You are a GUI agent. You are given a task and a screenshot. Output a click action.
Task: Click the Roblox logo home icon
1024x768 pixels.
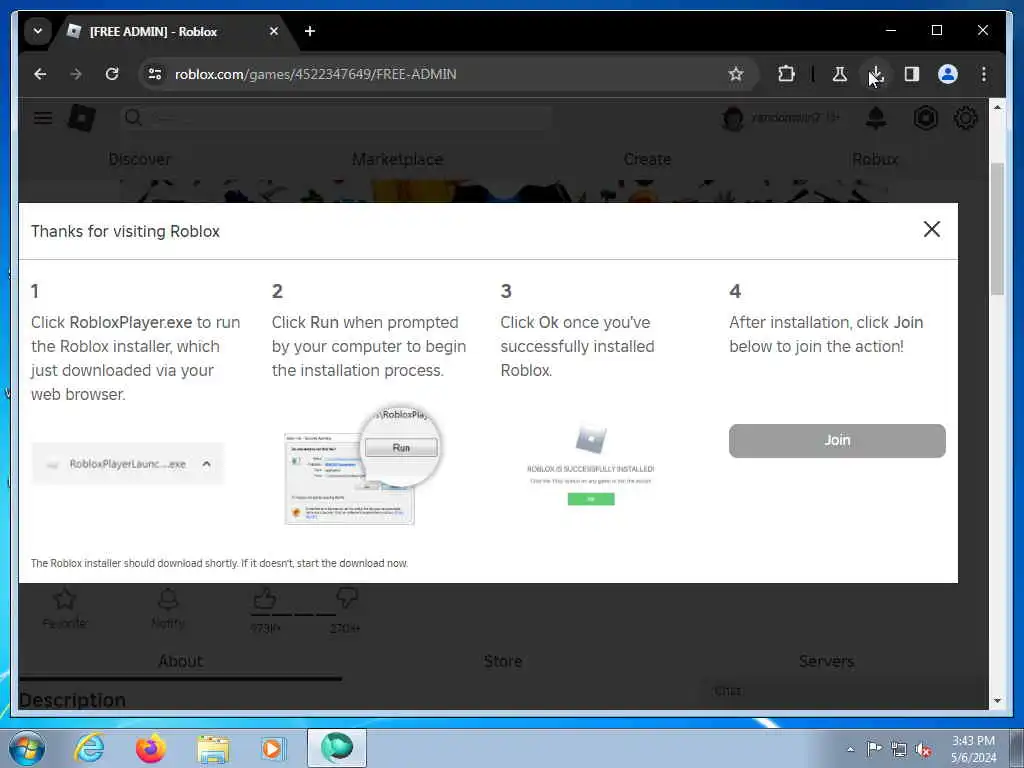(82, 118)
